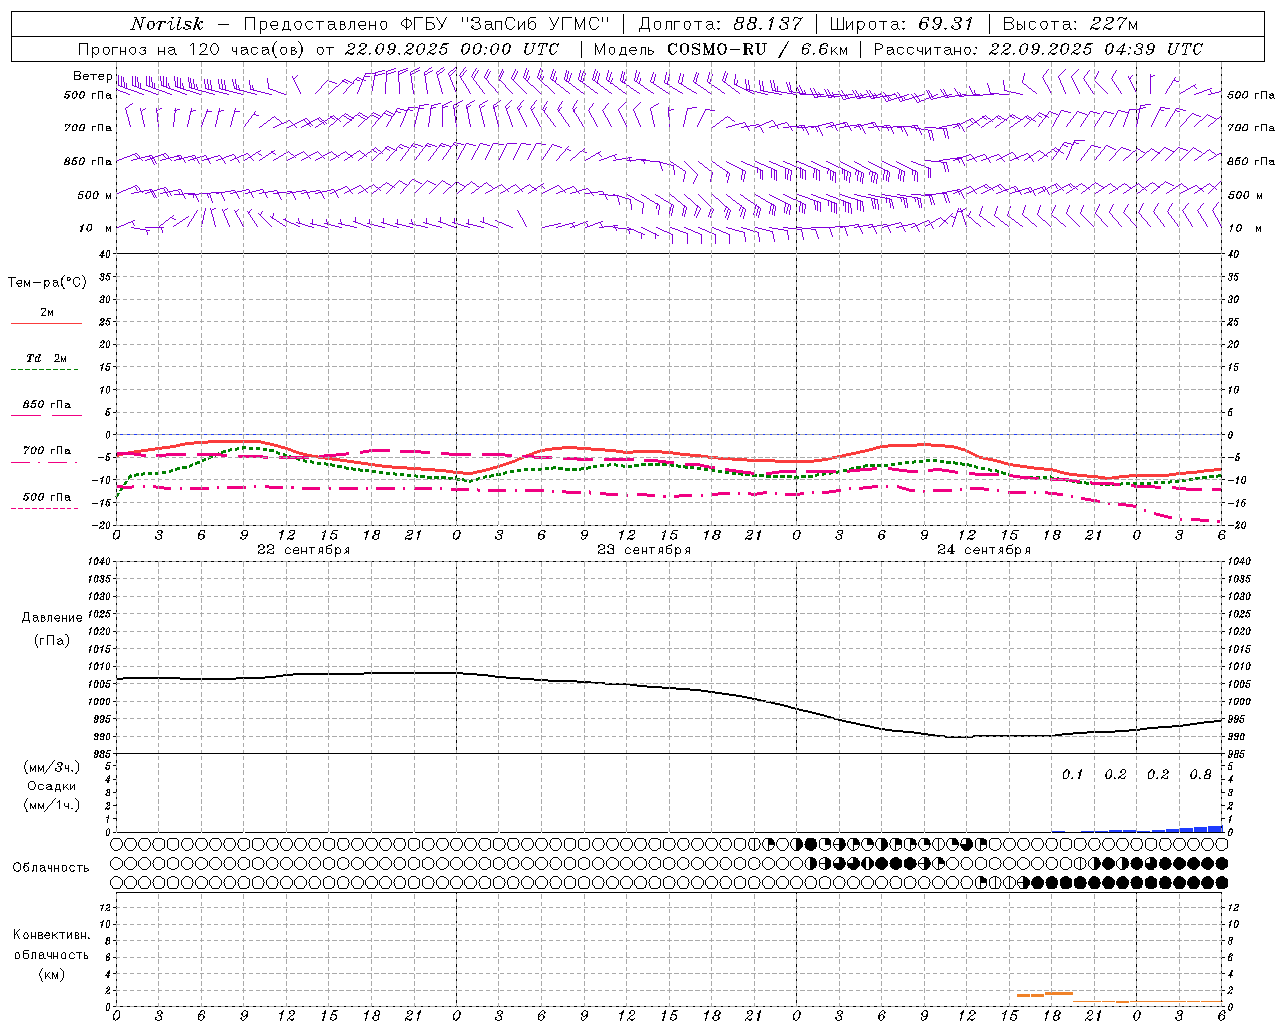
Task: Click the "Осадки" precipitation label
Action: [x=52, y=786]
